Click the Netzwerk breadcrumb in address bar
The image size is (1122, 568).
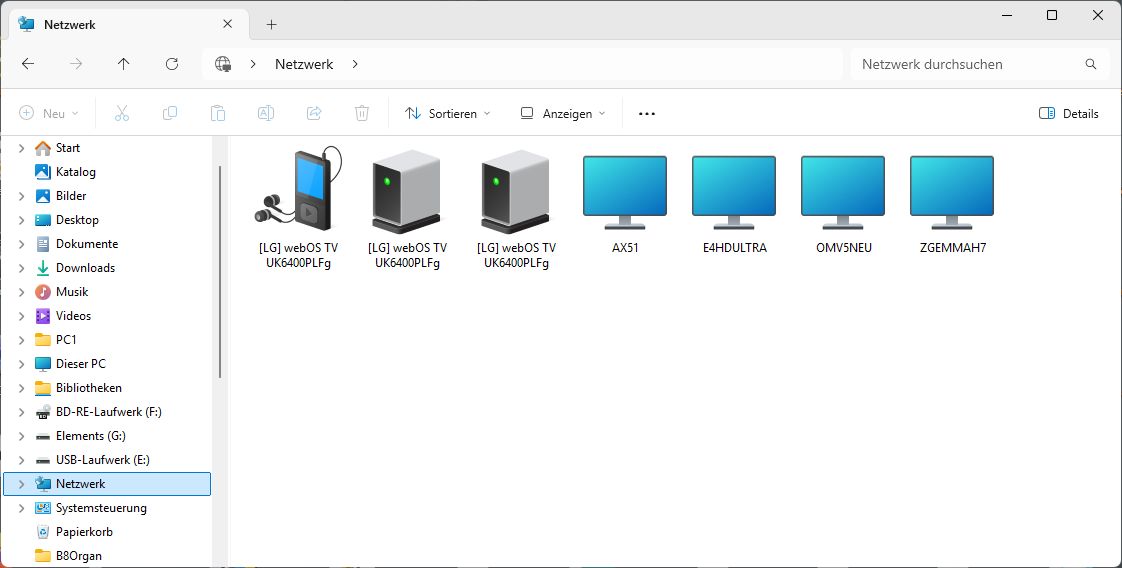pos(304,64)
